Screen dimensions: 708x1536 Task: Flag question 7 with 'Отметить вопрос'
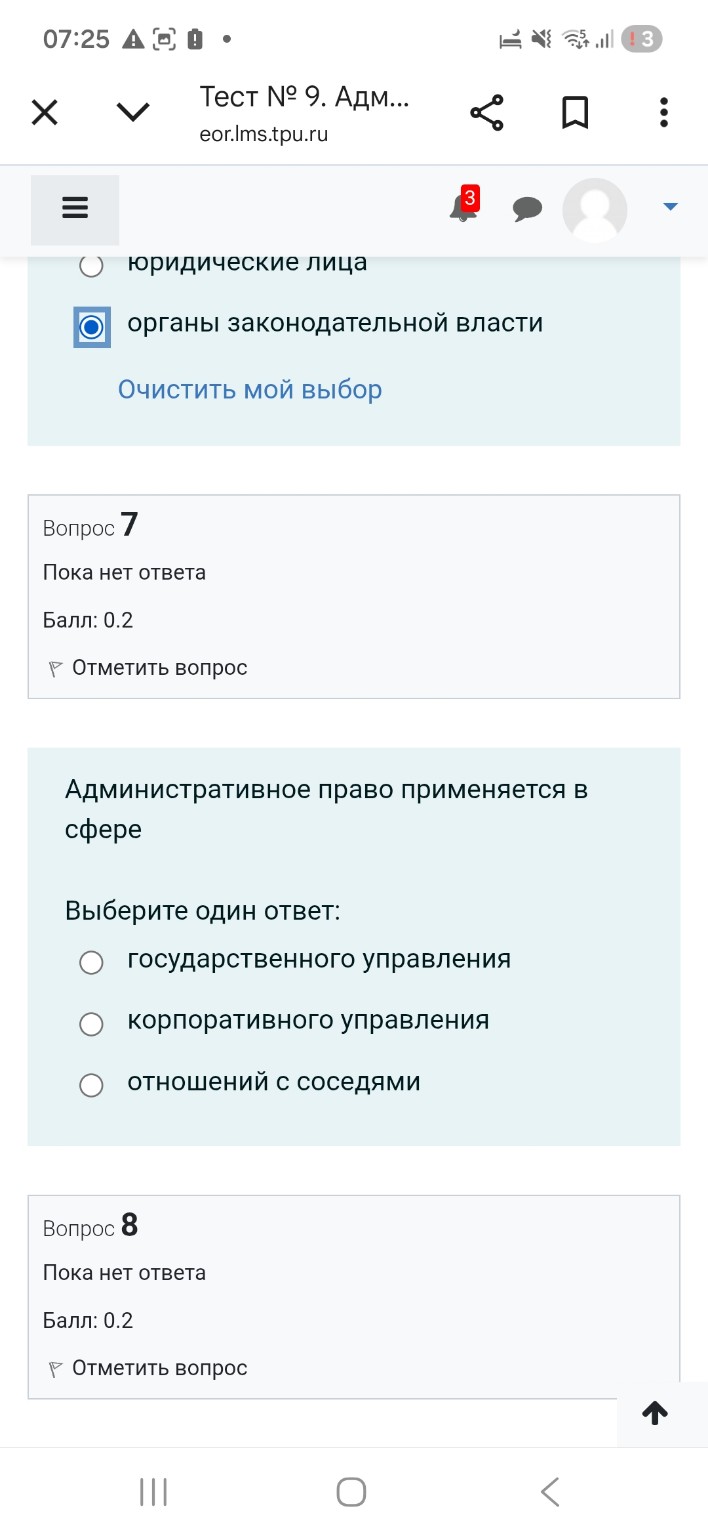point(147,667)
